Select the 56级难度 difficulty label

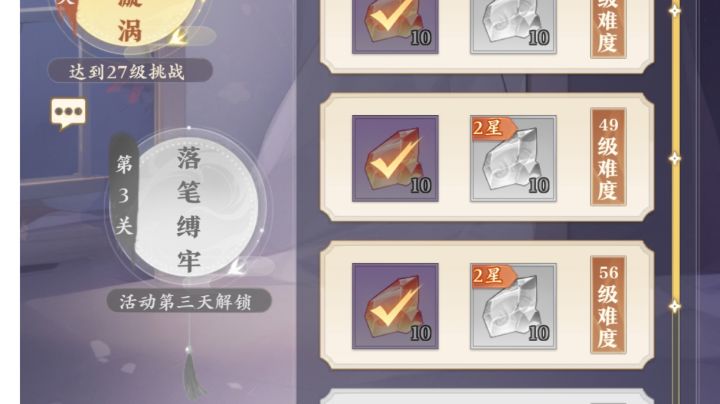608,305
